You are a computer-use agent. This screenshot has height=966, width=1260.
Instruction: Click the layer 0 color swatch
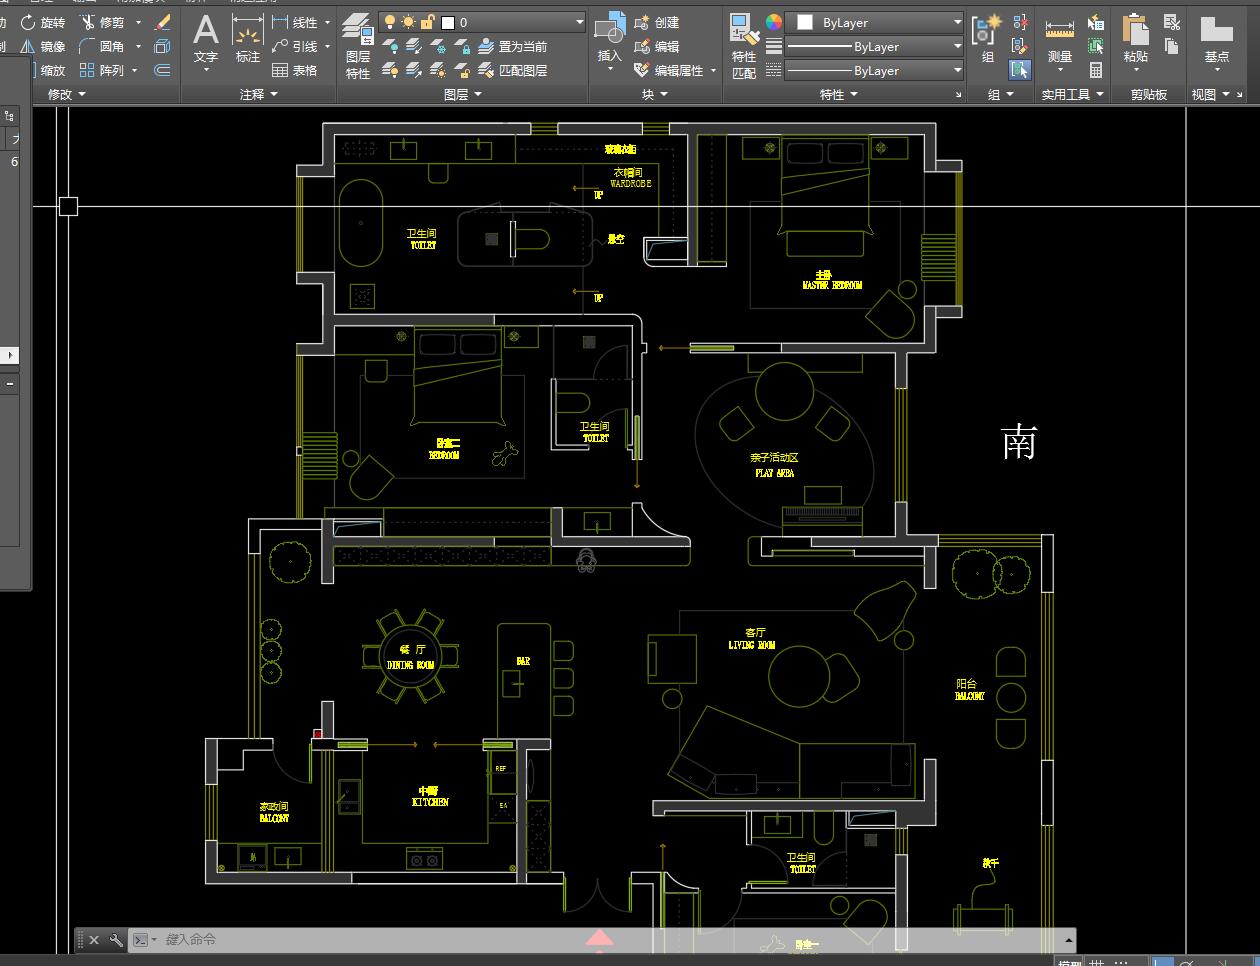448,22
